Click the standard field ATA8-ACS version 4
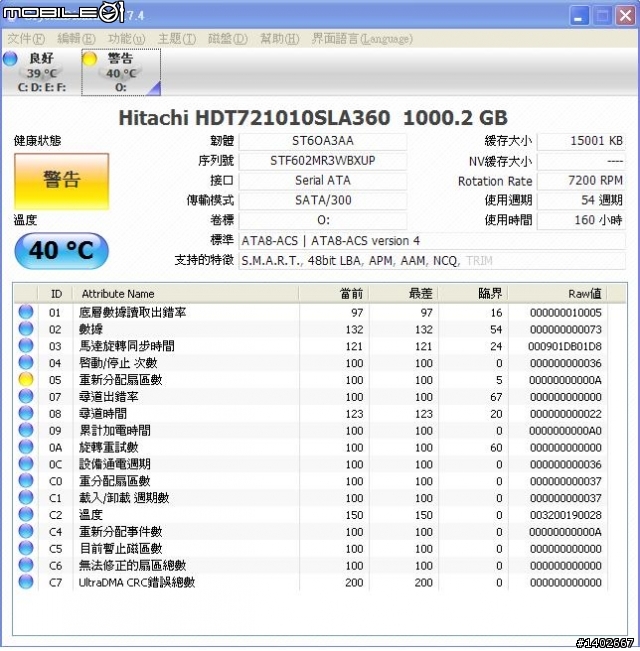Viewport: 640px width, 651px height. 432,241
